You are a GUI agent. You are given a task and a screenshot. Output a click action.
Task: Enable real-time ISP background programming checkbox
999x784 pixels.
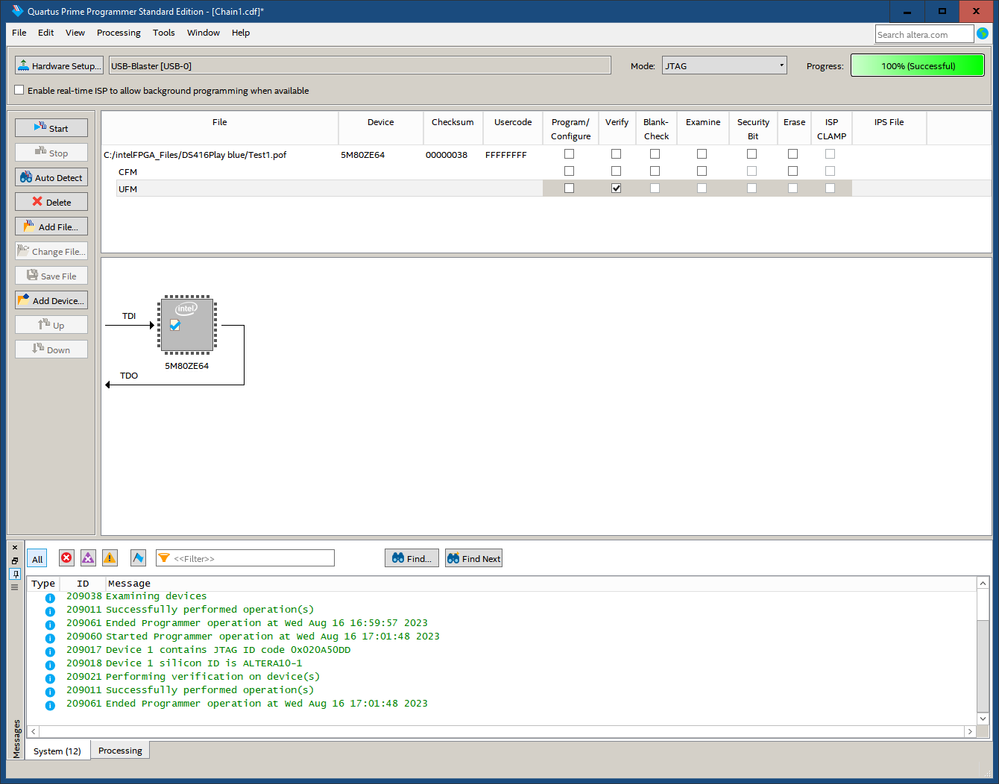[19, 90]
